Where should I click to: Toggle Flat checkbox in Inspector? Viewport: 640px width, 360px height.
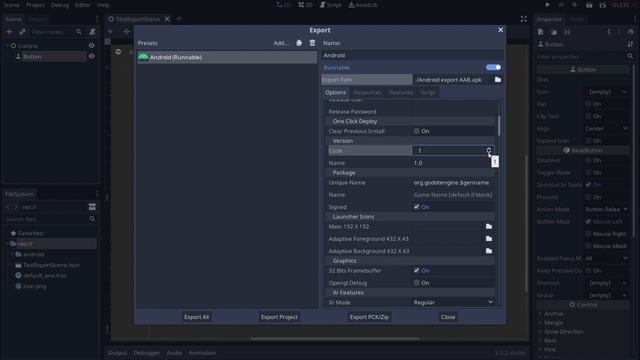coord(588,104)
